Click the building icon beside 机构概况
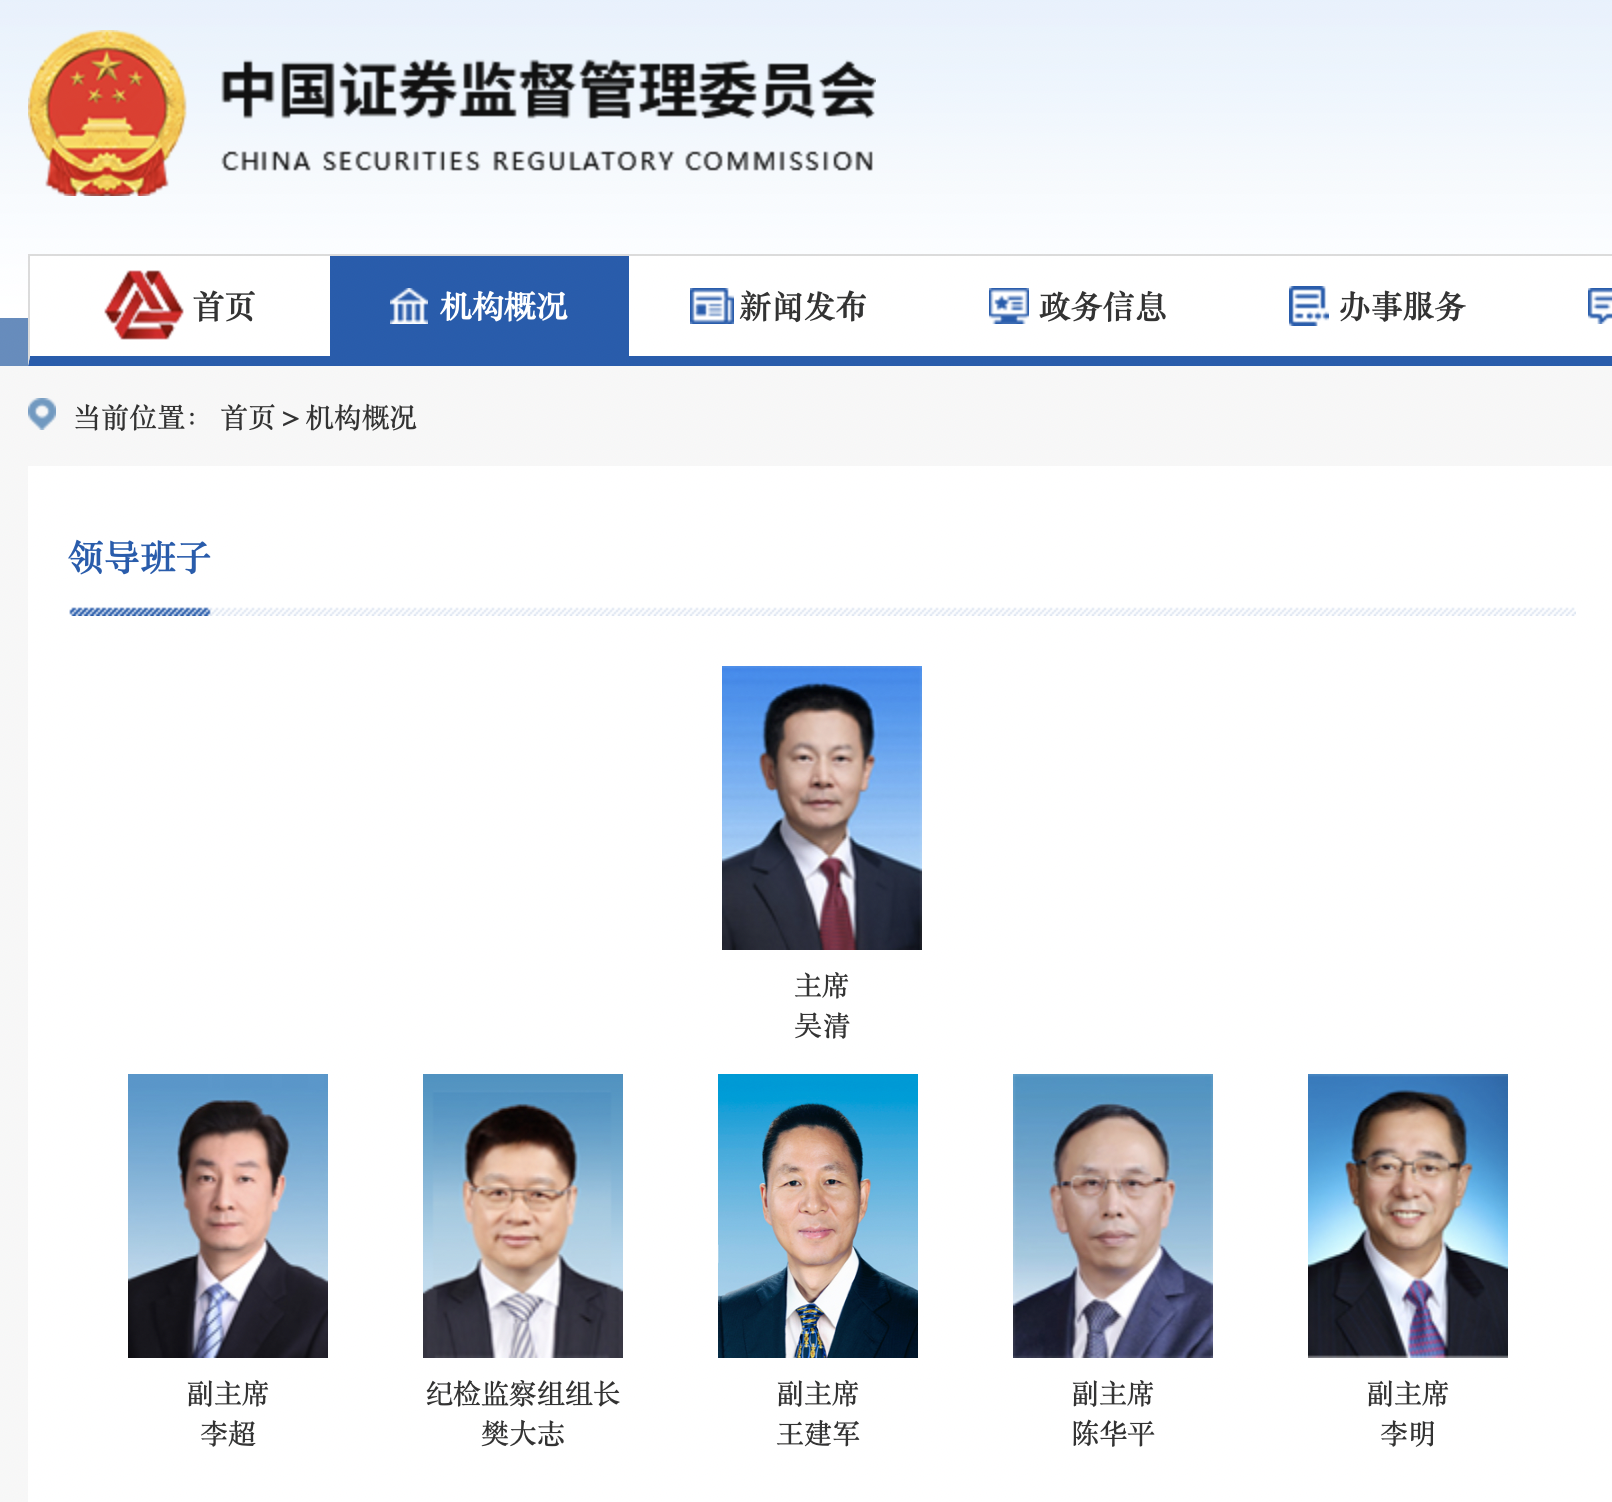The height and width of the screenshot is (1502, 1612). pyautogui.click(x=408, y=306)
